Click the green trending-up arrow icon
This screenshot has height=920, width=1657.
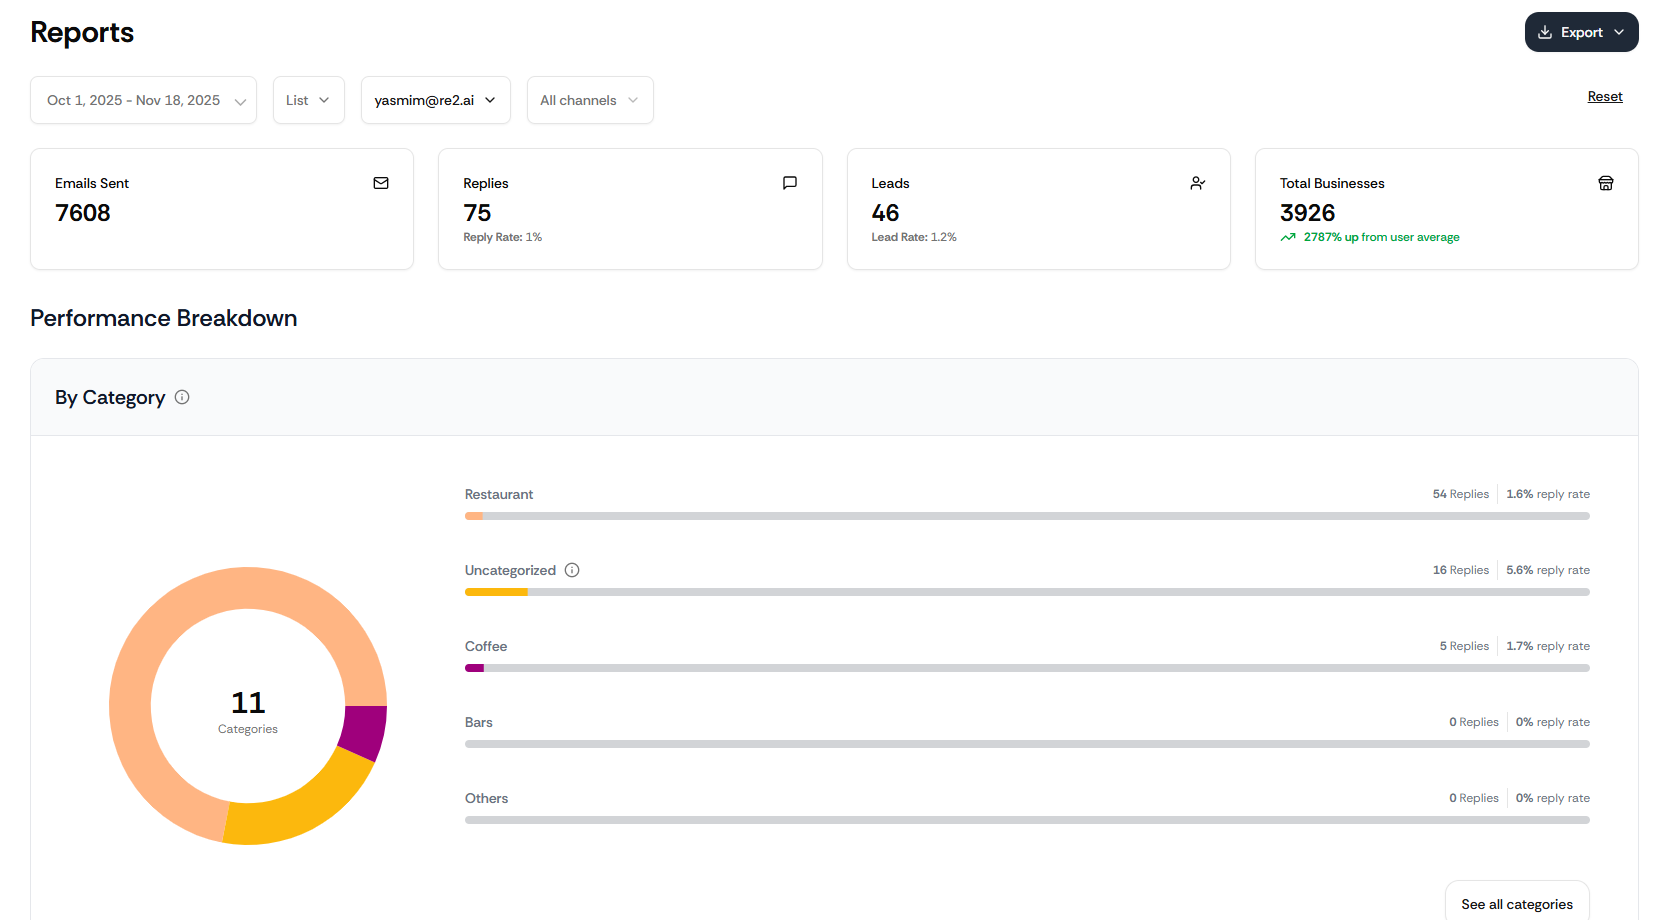(x=1288, y=237)
